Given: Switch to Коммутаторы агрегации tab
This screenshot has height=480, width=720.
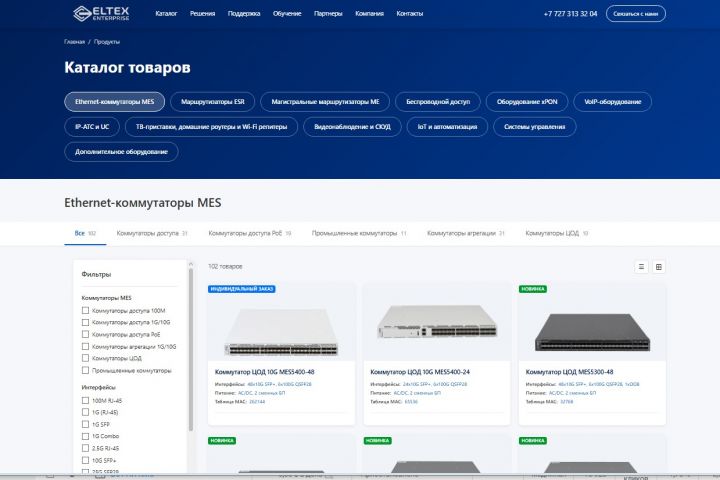Looking at the screenshot, I should click(466, 233).
